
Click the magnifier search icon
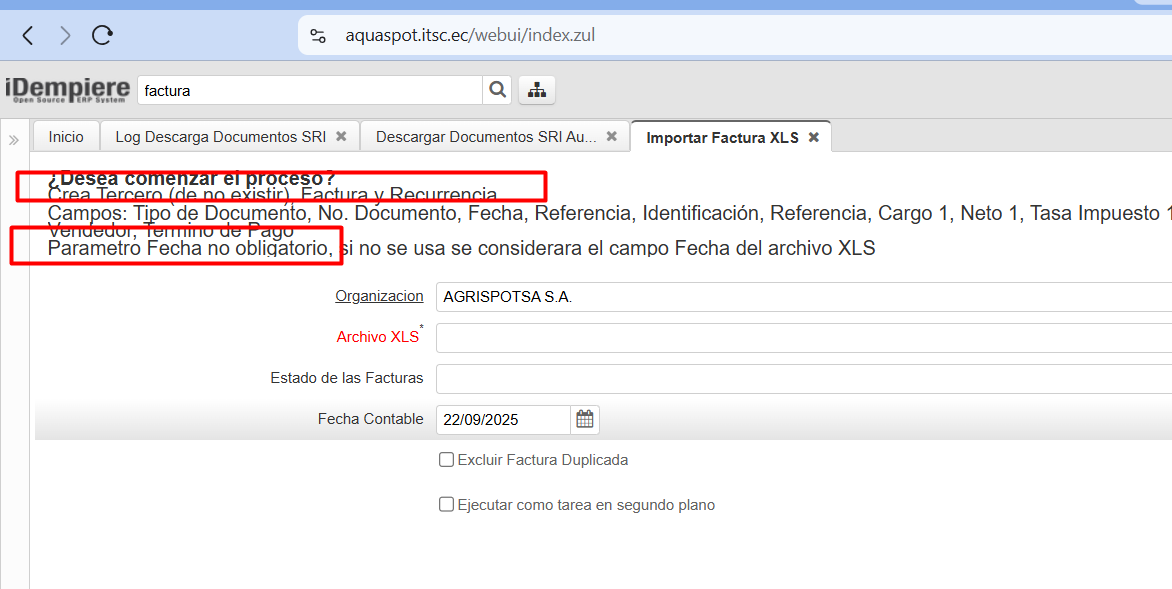[497, 90]
